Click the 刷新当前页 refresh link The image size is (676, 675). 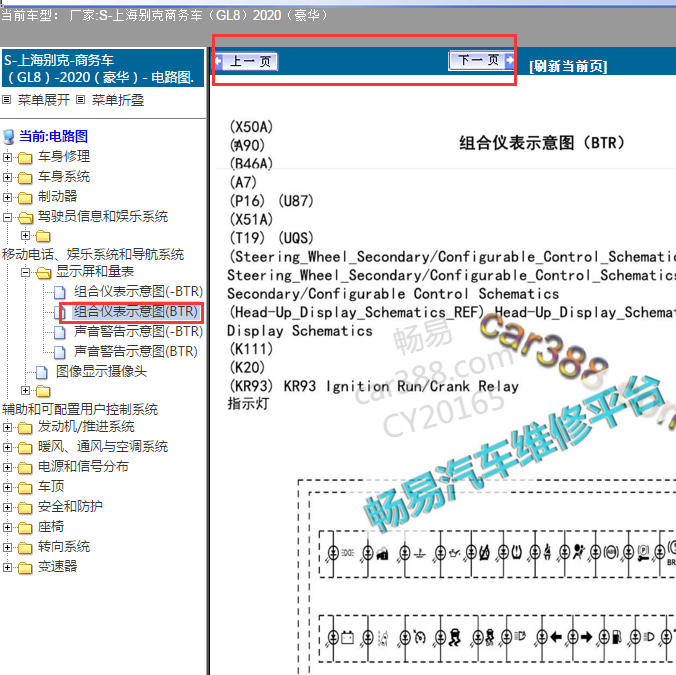click(x=568, y=66)
